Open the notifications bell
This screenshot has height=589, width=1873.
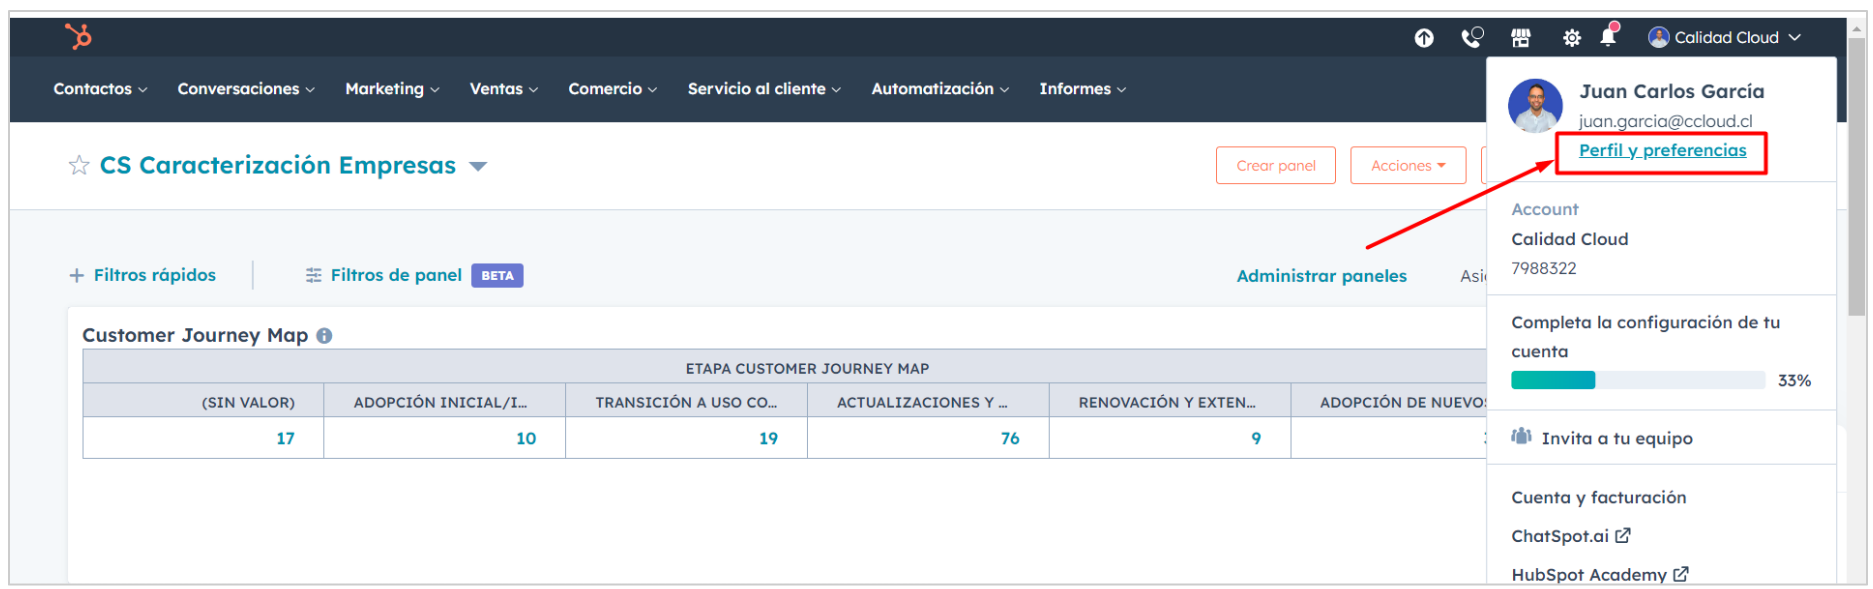tap(1608, 37)
